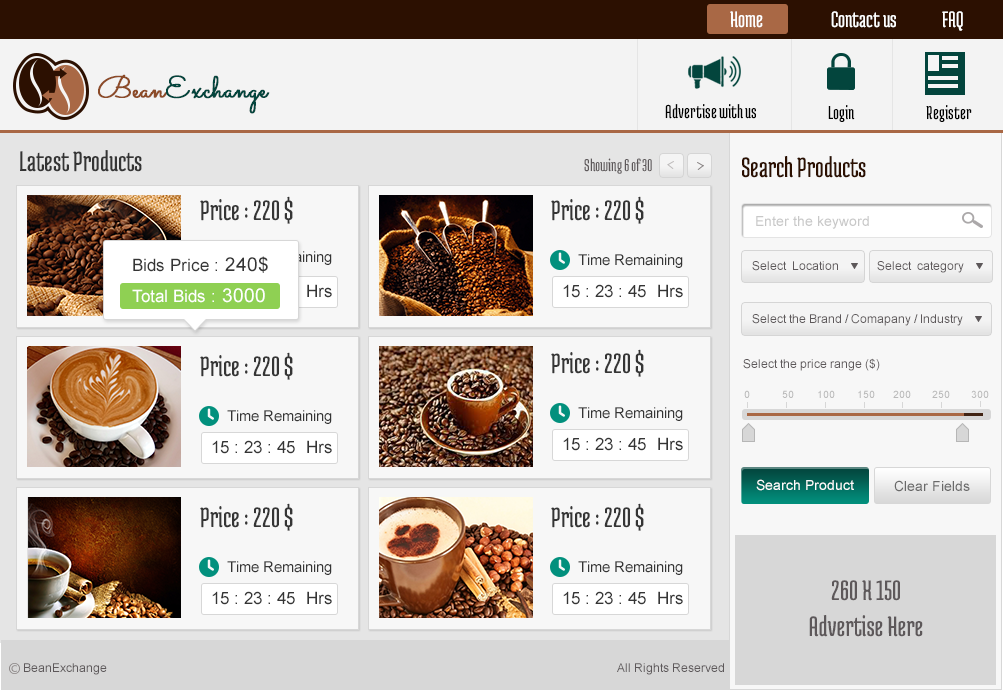Click the Clear Fields button
The width and height of the screenshot is (1003, 690).
932,486
